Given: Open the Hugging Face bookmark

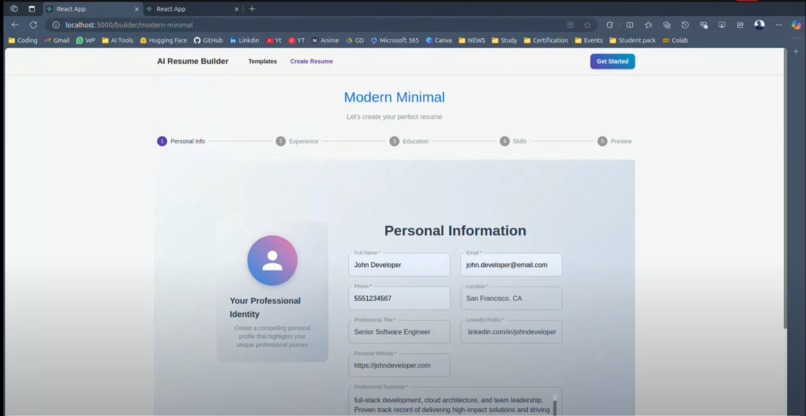Looking at the screenshot, I should pos(163,40).
